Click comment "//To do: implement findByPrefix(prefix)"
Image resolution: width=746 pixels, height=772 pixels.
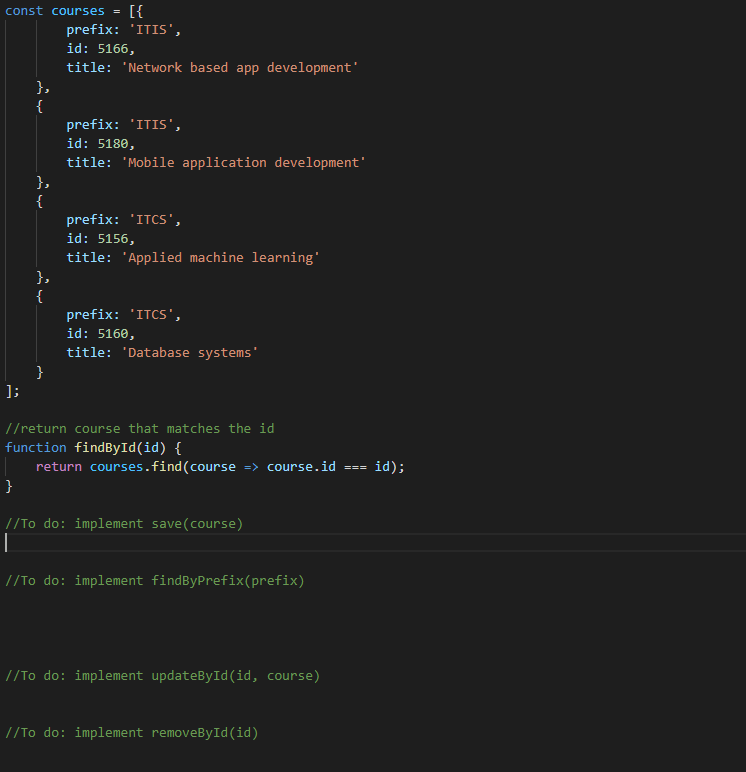155,581
